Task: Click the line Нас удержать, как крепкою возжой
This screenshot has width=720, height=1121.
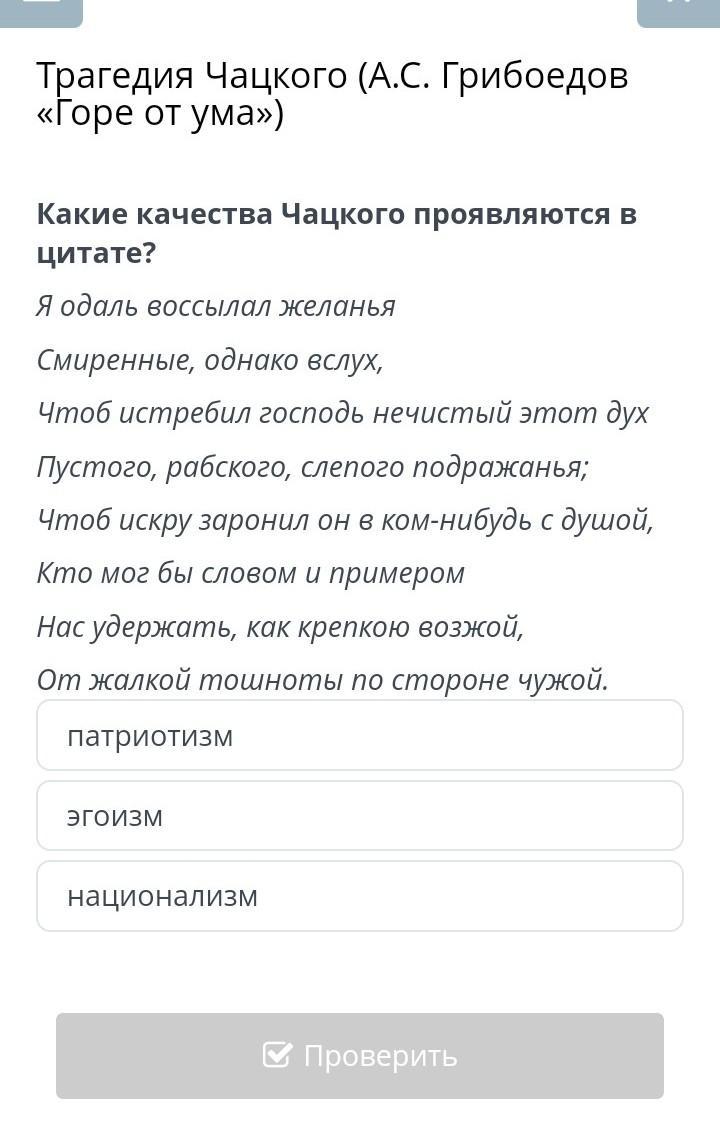Action: point(280,627)
